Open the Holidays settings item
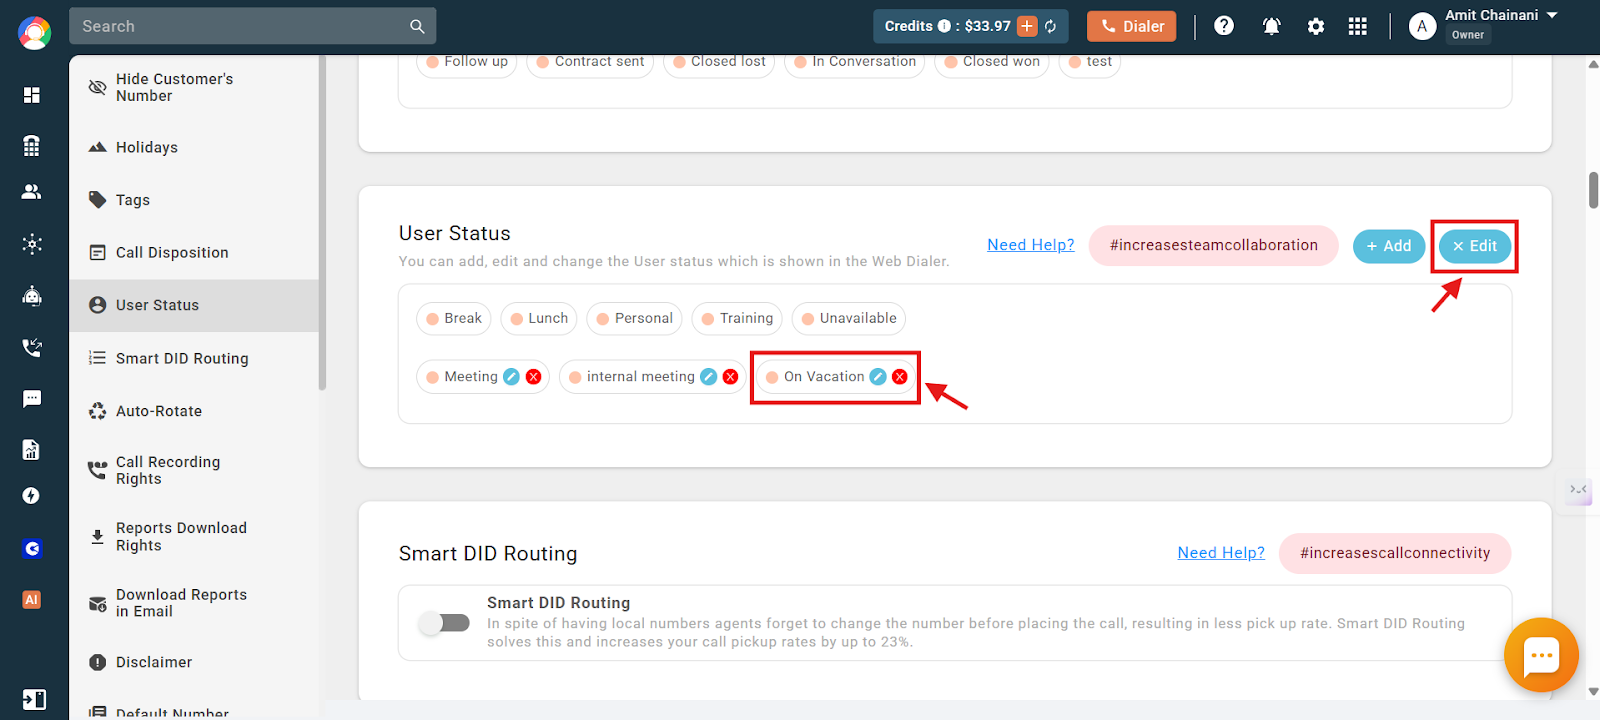The width and height of the screenshot is (1600, 720). point(194,147)
